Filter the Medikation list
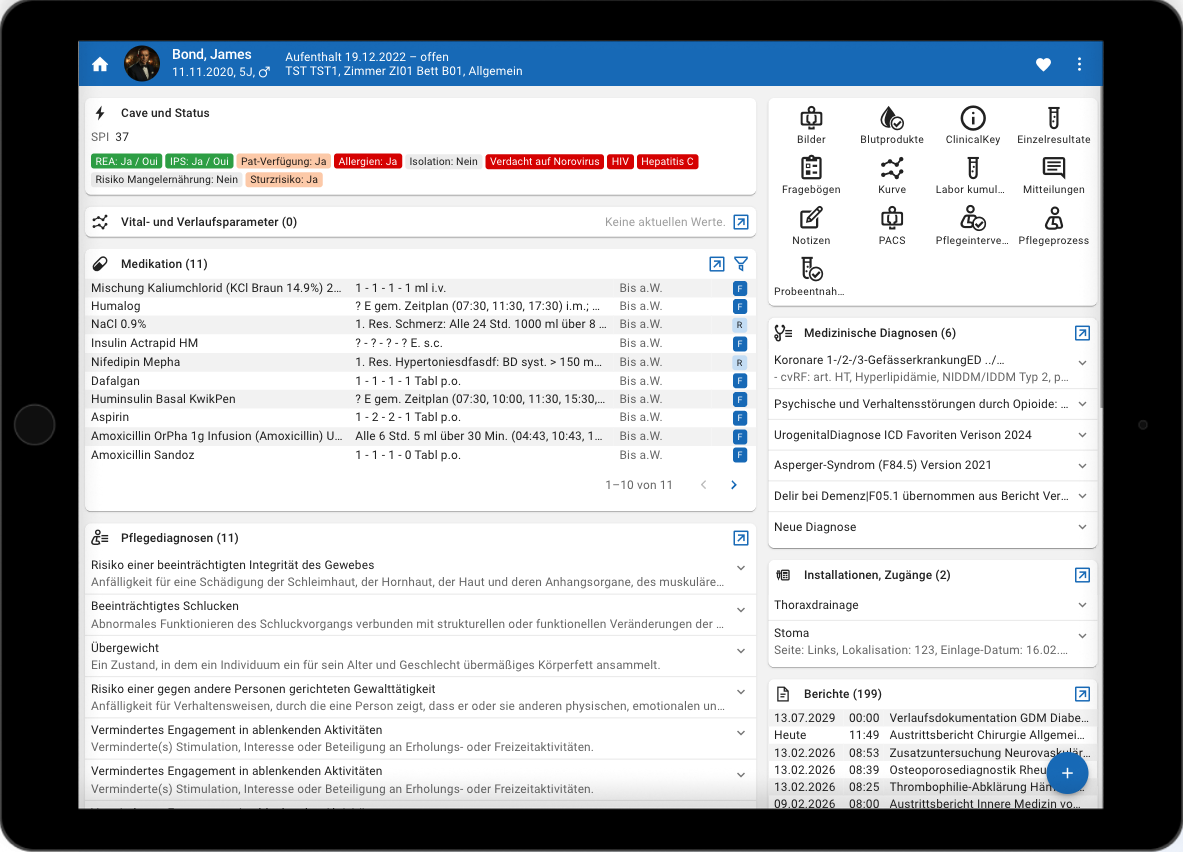The height and width of the screenshot is (852, 1183). pos(741,264)
